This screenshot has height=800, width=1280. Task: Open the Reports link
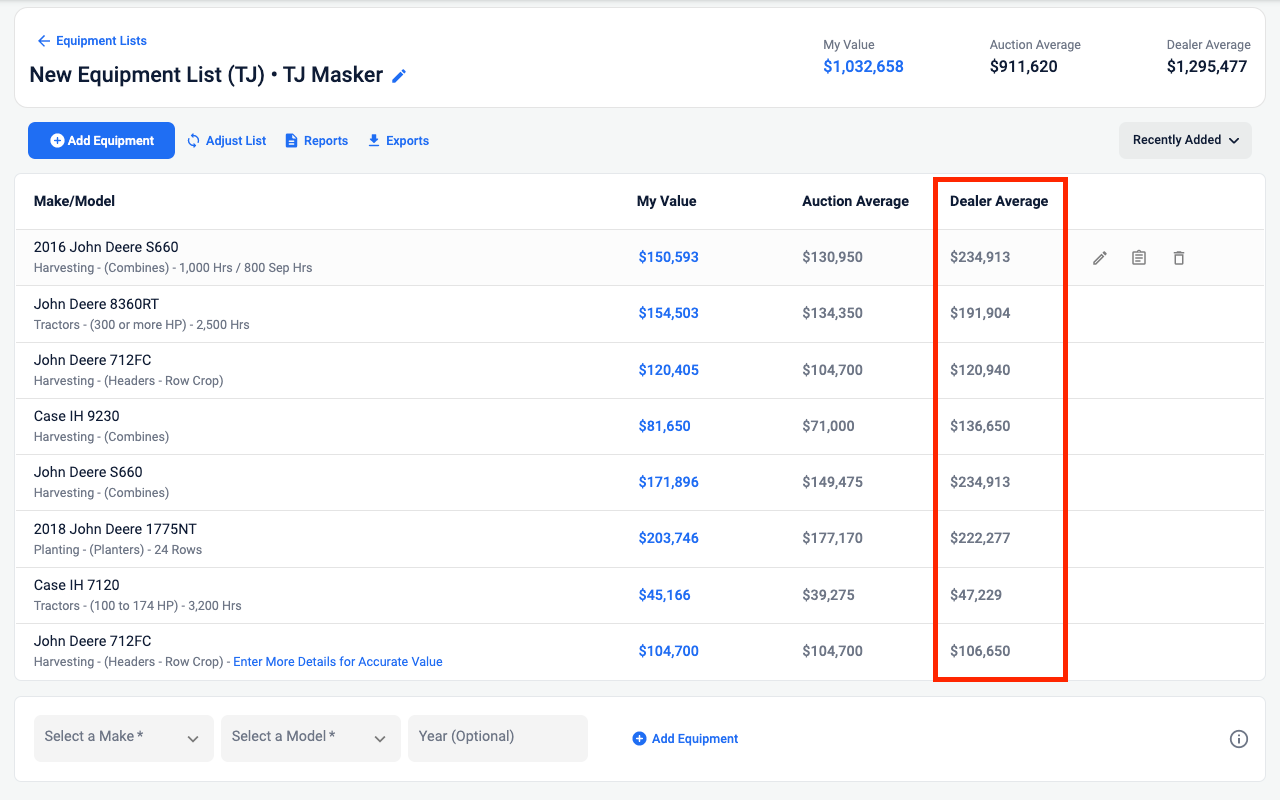[x=316, y=141]
